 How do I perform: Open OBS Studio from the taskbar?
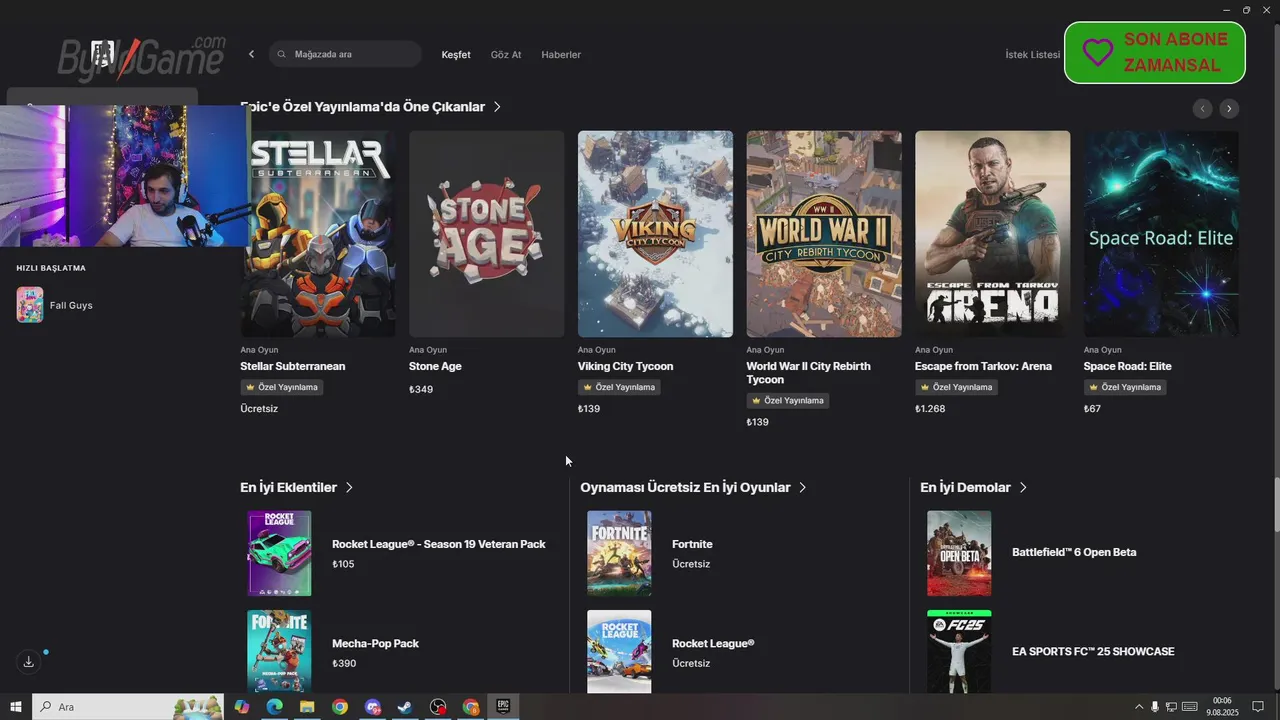pyautogui.click(x=438, y=707)
